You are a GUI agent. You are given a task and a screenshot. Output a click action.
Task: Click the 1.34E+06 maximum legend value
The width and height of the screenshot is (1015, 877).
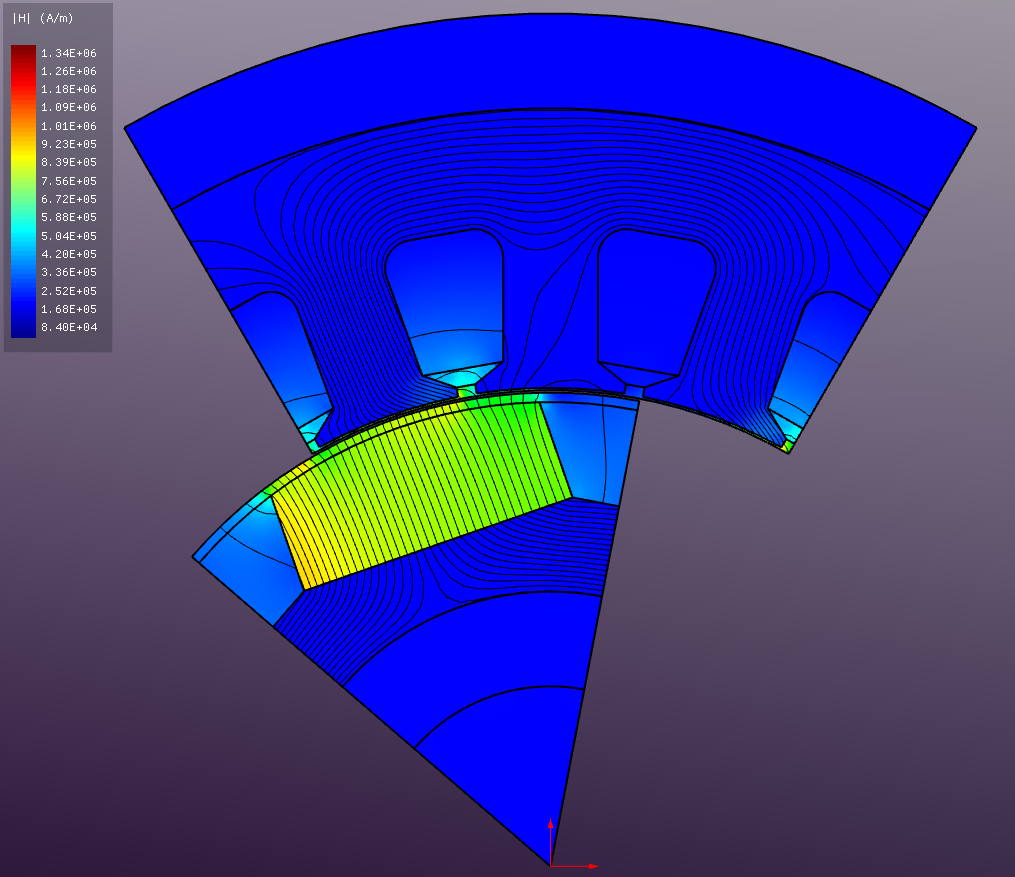pos(68,53)
